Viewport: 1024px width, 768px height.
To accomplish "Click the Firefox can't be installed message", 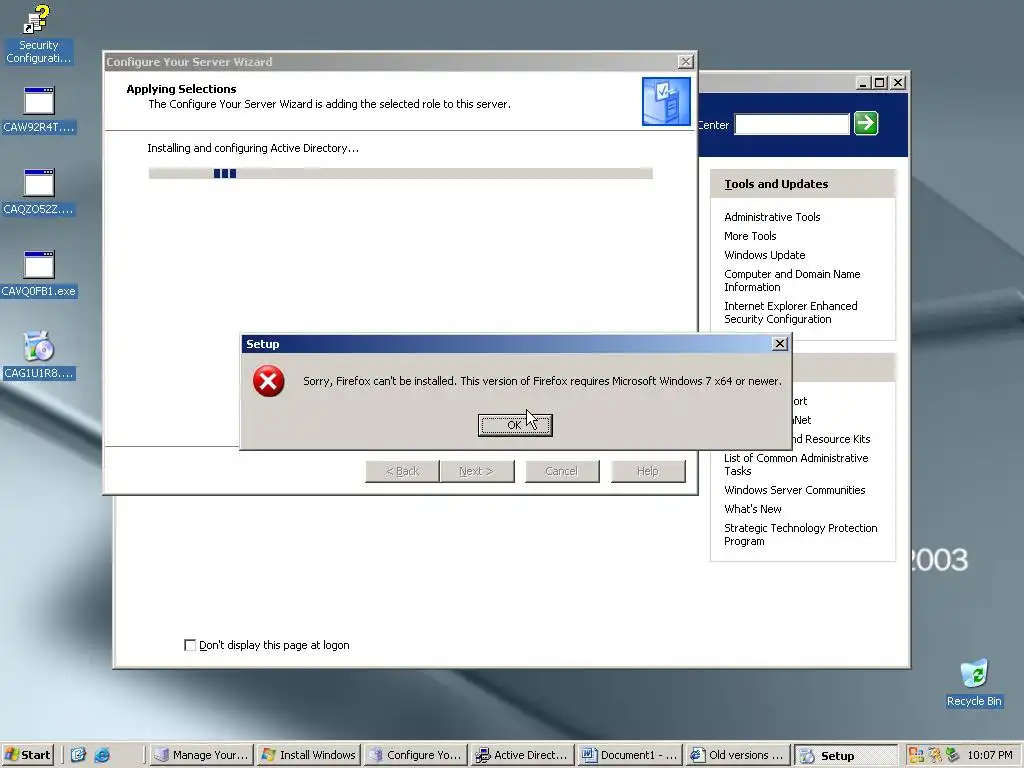I will tap(542, 381).
